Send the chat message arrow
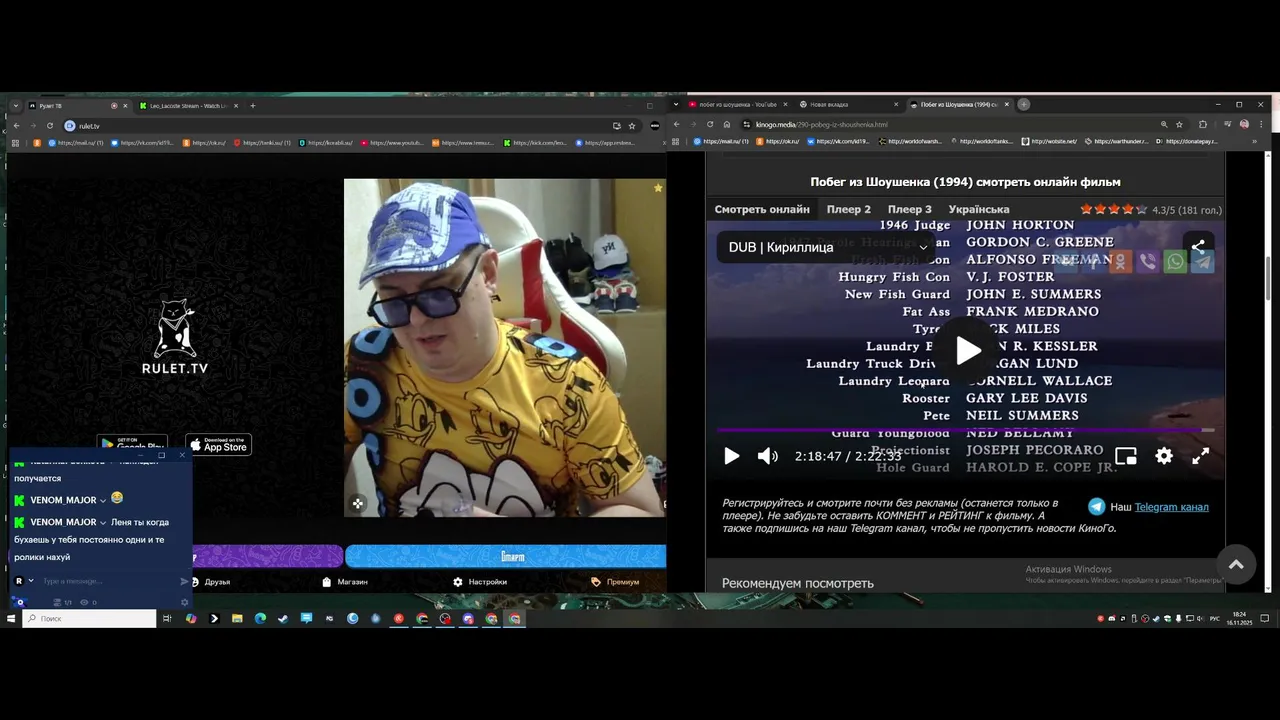Image resolution: width=1280 pixels, height=720 pixels. (184, 581)
